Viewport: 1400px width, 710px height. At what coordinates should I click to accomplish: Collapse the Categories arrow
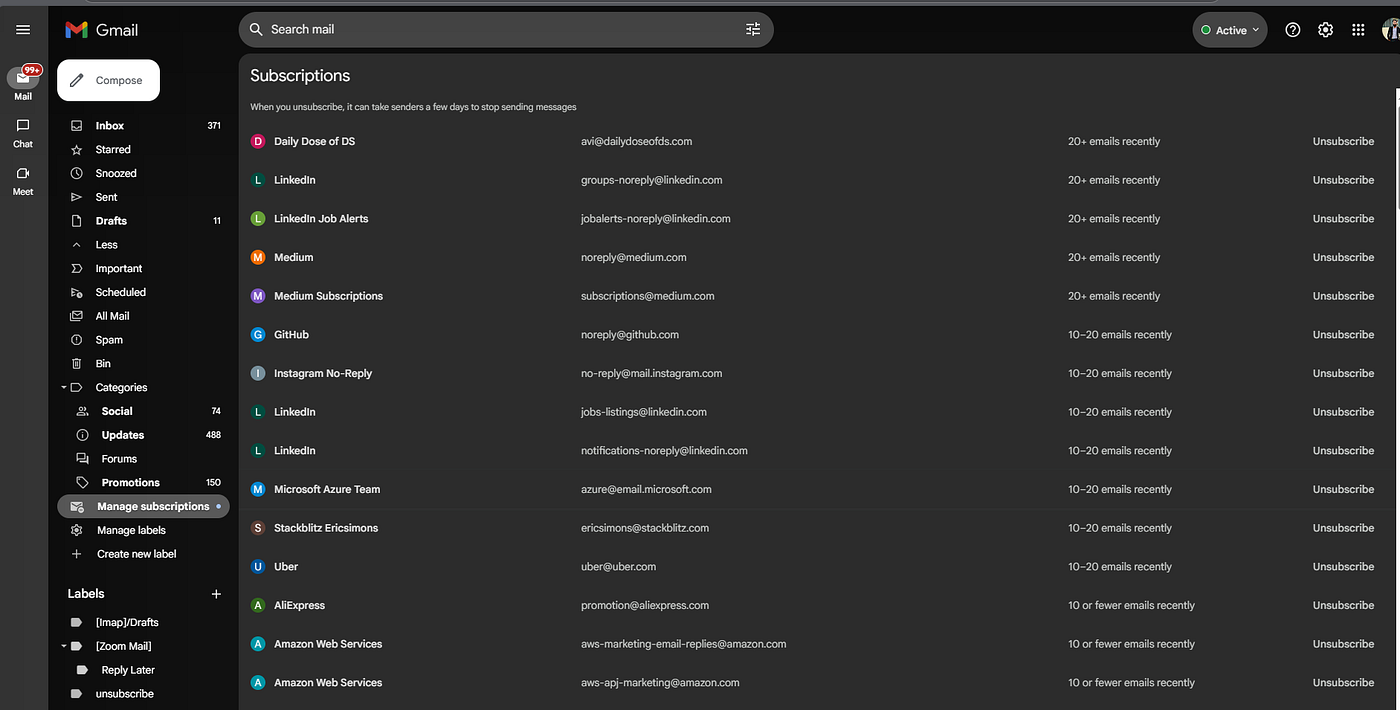coord(64,388)
